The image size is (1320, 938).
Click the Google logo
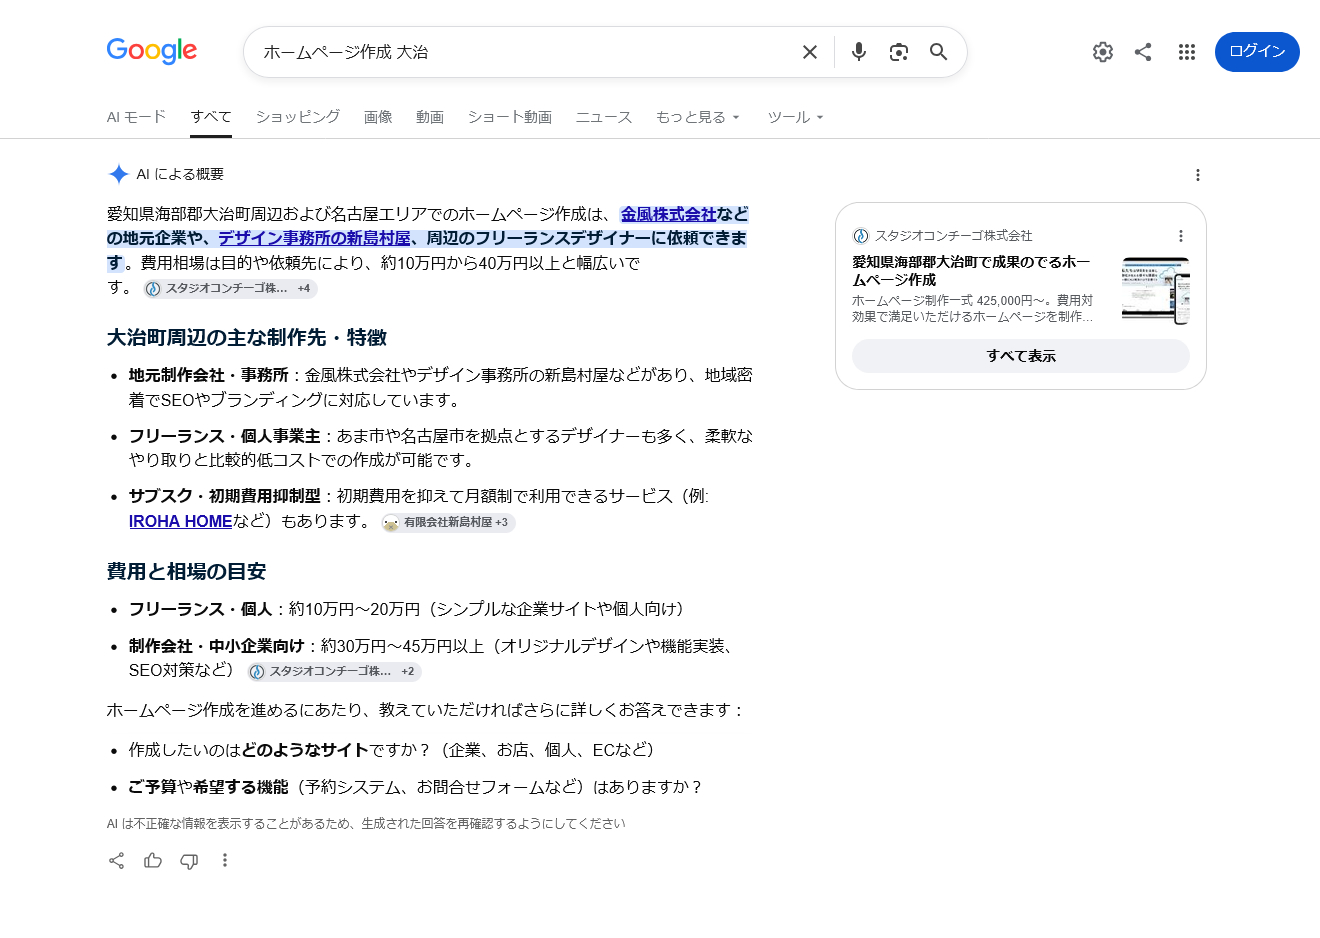click(152, 51)
